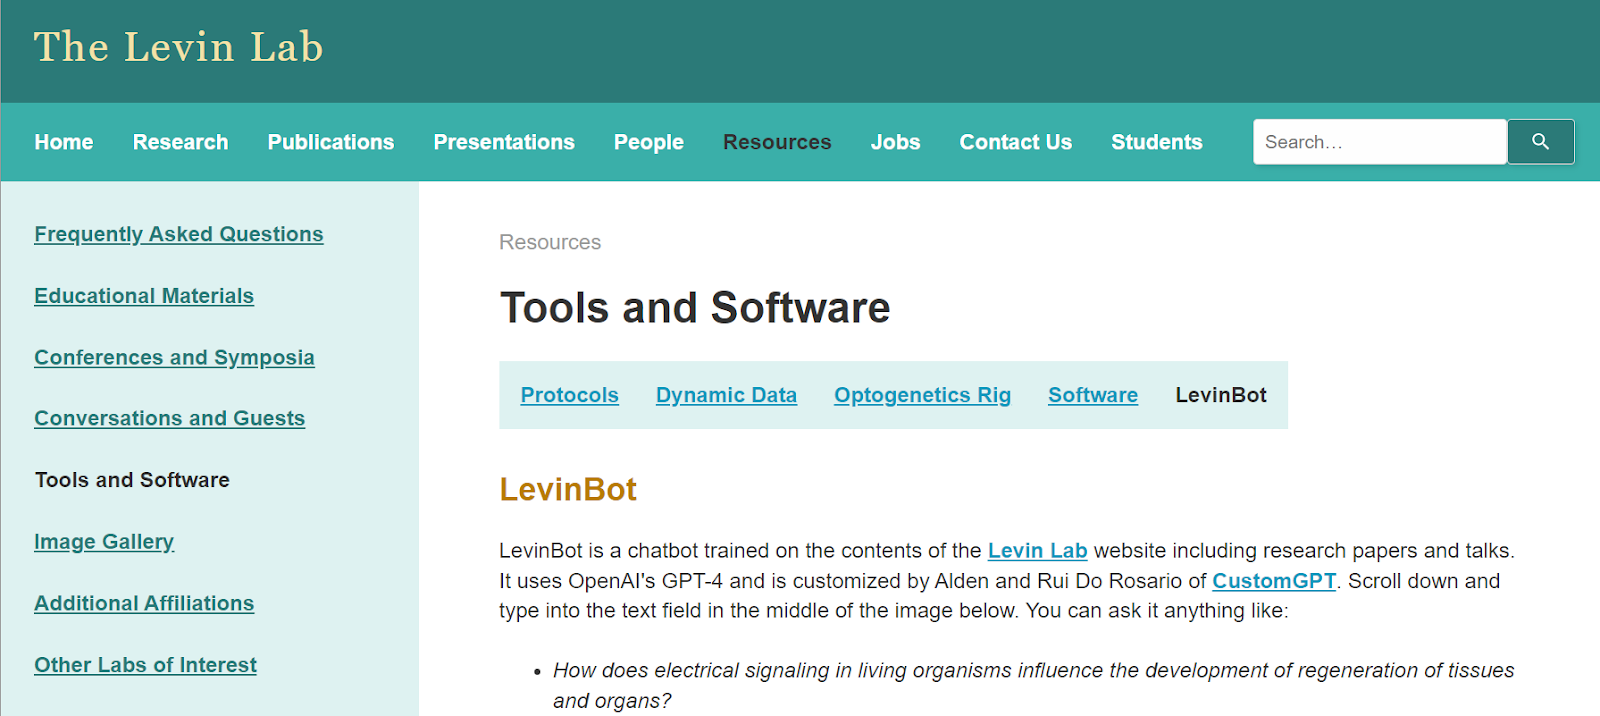Open the People menu item
The image size is (1600, 716).
click(649, 142)
